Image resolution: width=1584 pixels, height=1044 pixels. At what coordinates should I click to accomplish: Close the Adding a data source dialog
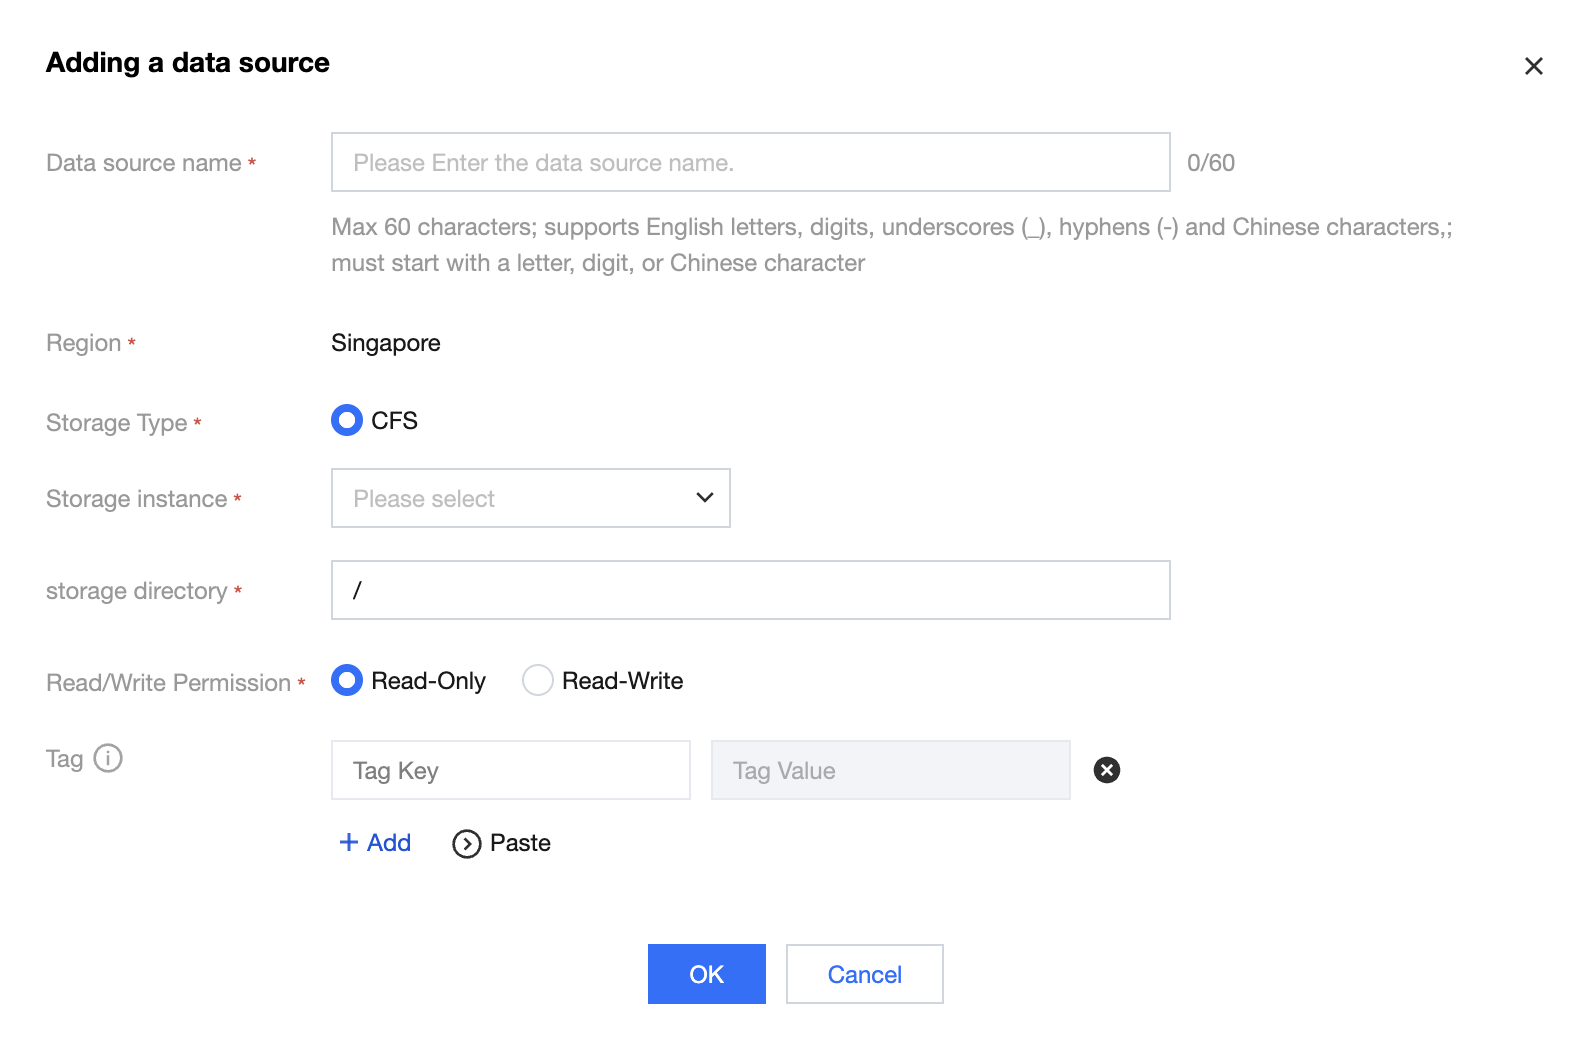coord(1533,66)
